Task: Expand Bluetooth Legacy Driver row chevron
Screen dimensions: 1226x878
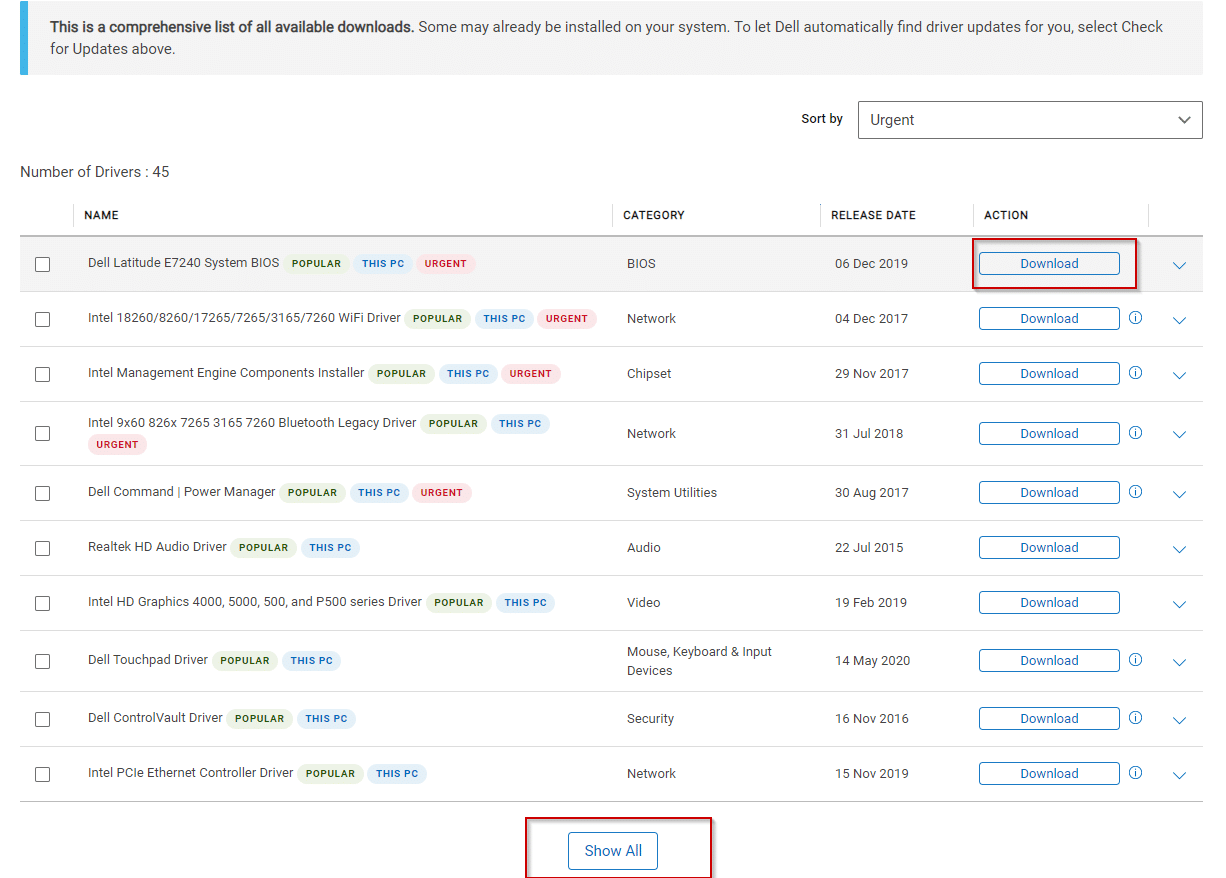Action: (x=1179, y=434)
